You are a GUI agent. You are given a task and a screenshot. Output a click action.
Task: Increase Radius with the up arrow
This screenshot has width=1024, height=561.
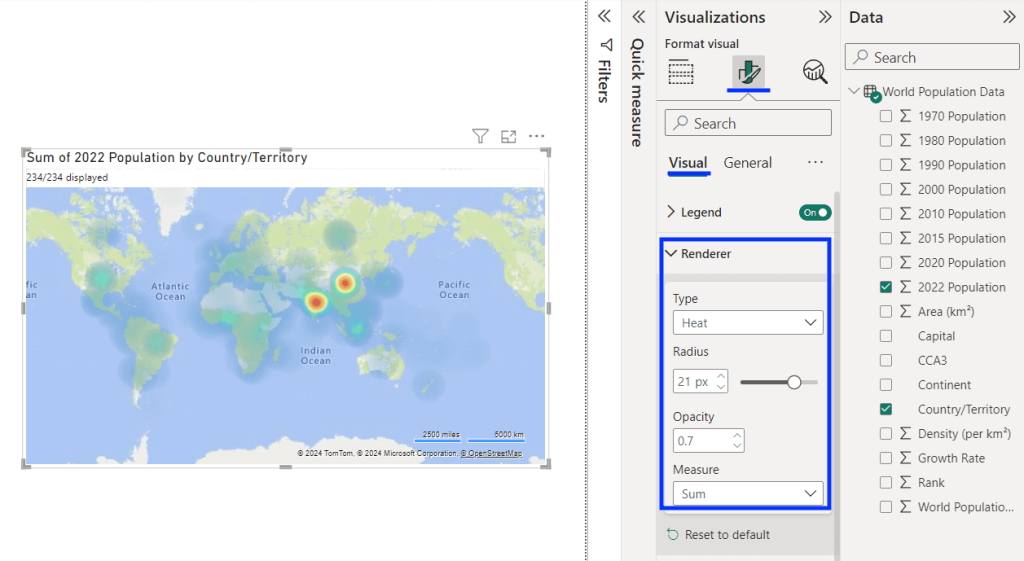tap(721, 376)
